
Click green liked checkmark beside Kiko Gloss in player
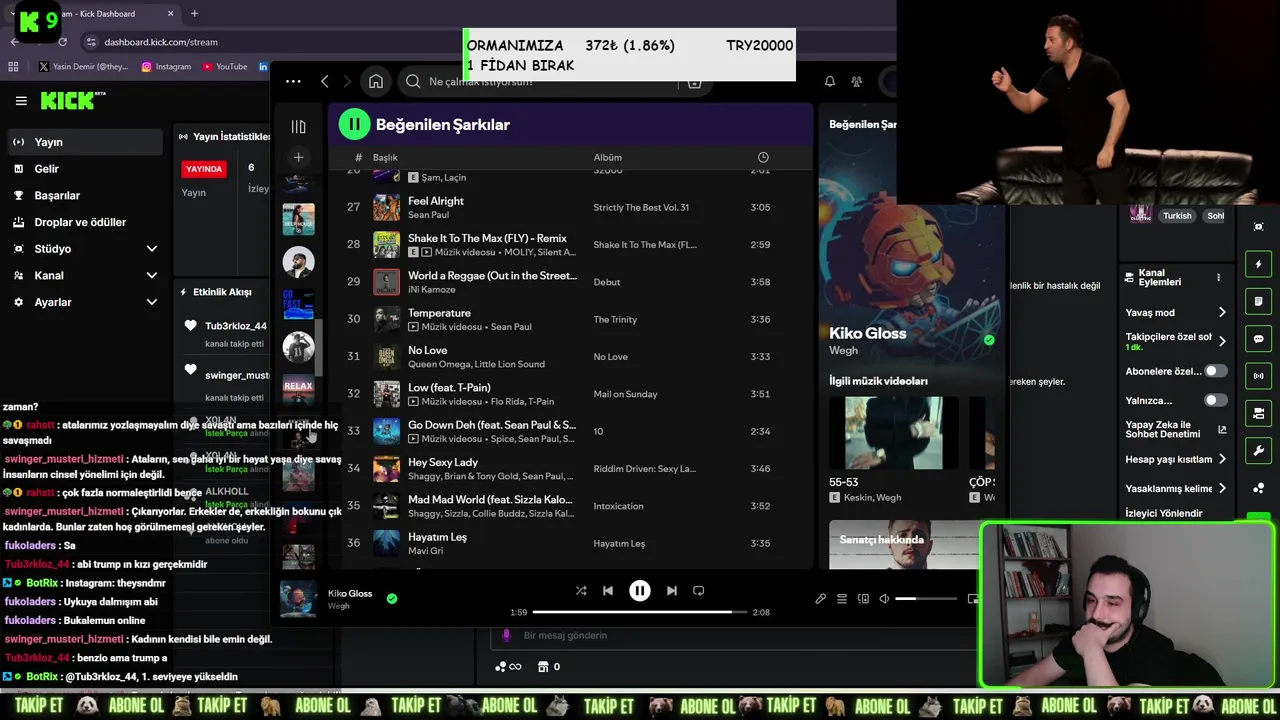[x=392, y=599]
